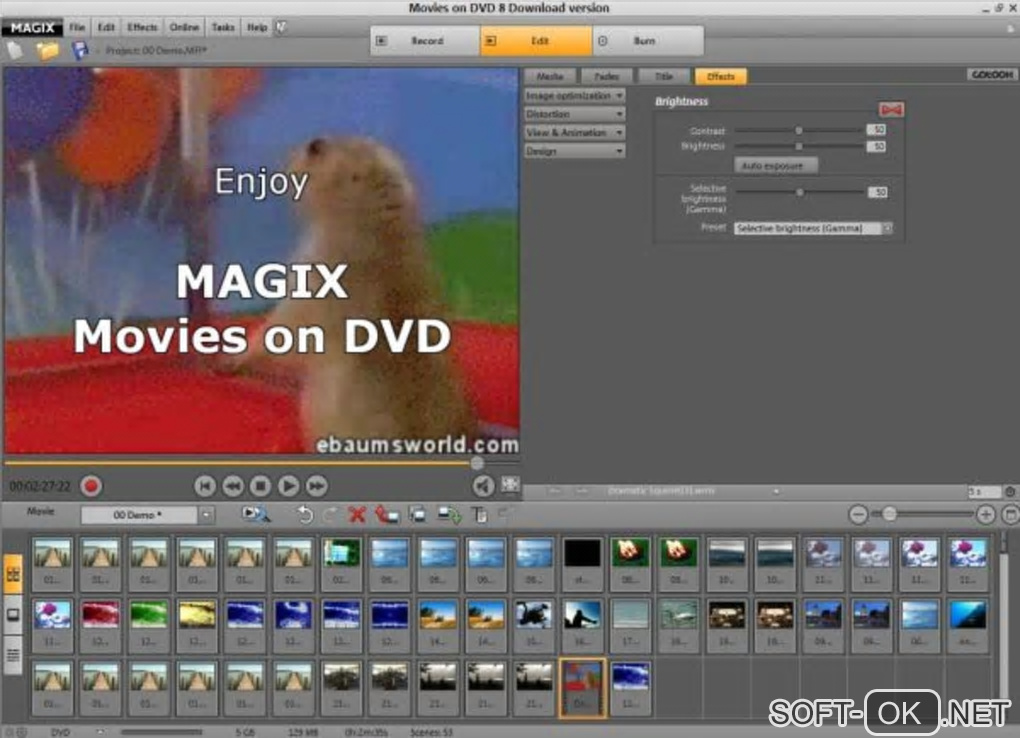Switch to the Fades tab

click(607, 76)
